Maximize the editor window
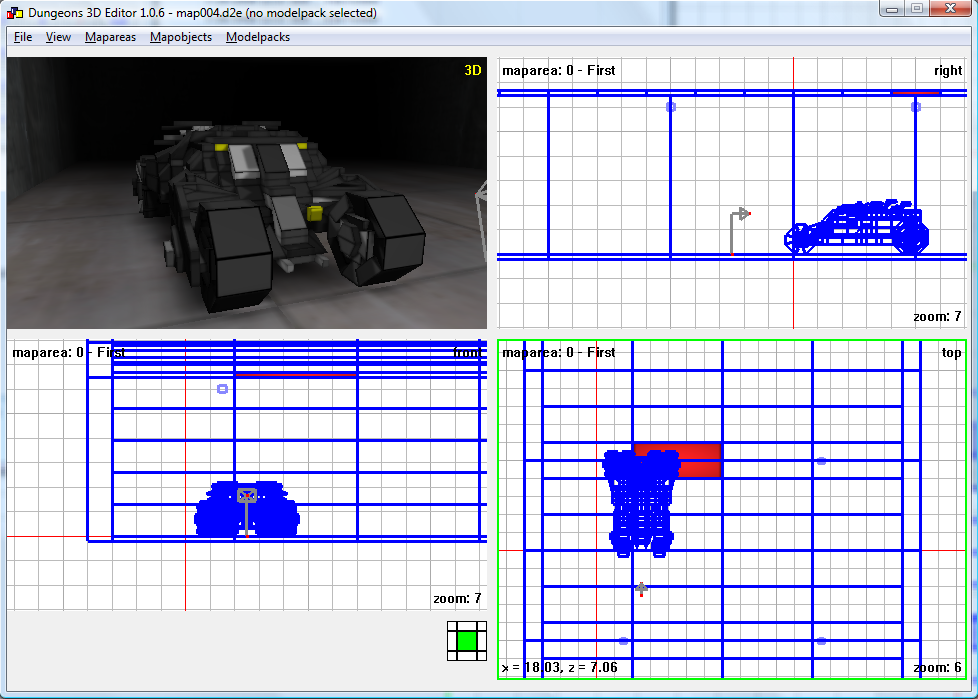The height and width of the screenshot is (699, 978). [x=916, y=9]
